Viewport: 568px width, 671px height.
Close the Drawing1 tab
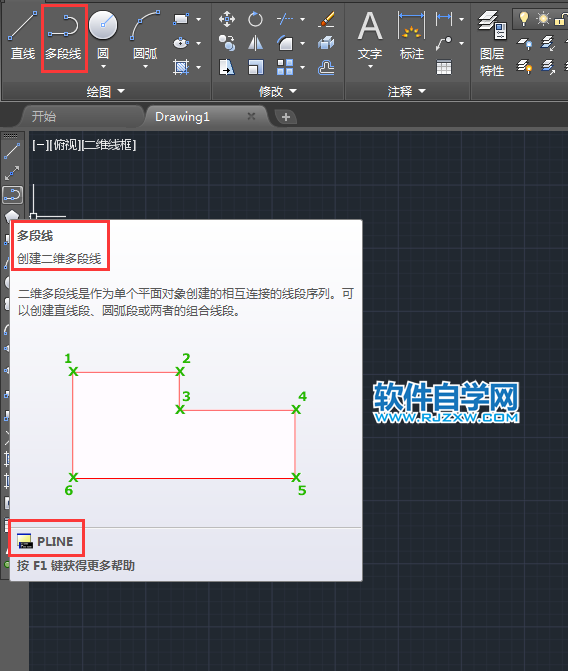[251, 116]
